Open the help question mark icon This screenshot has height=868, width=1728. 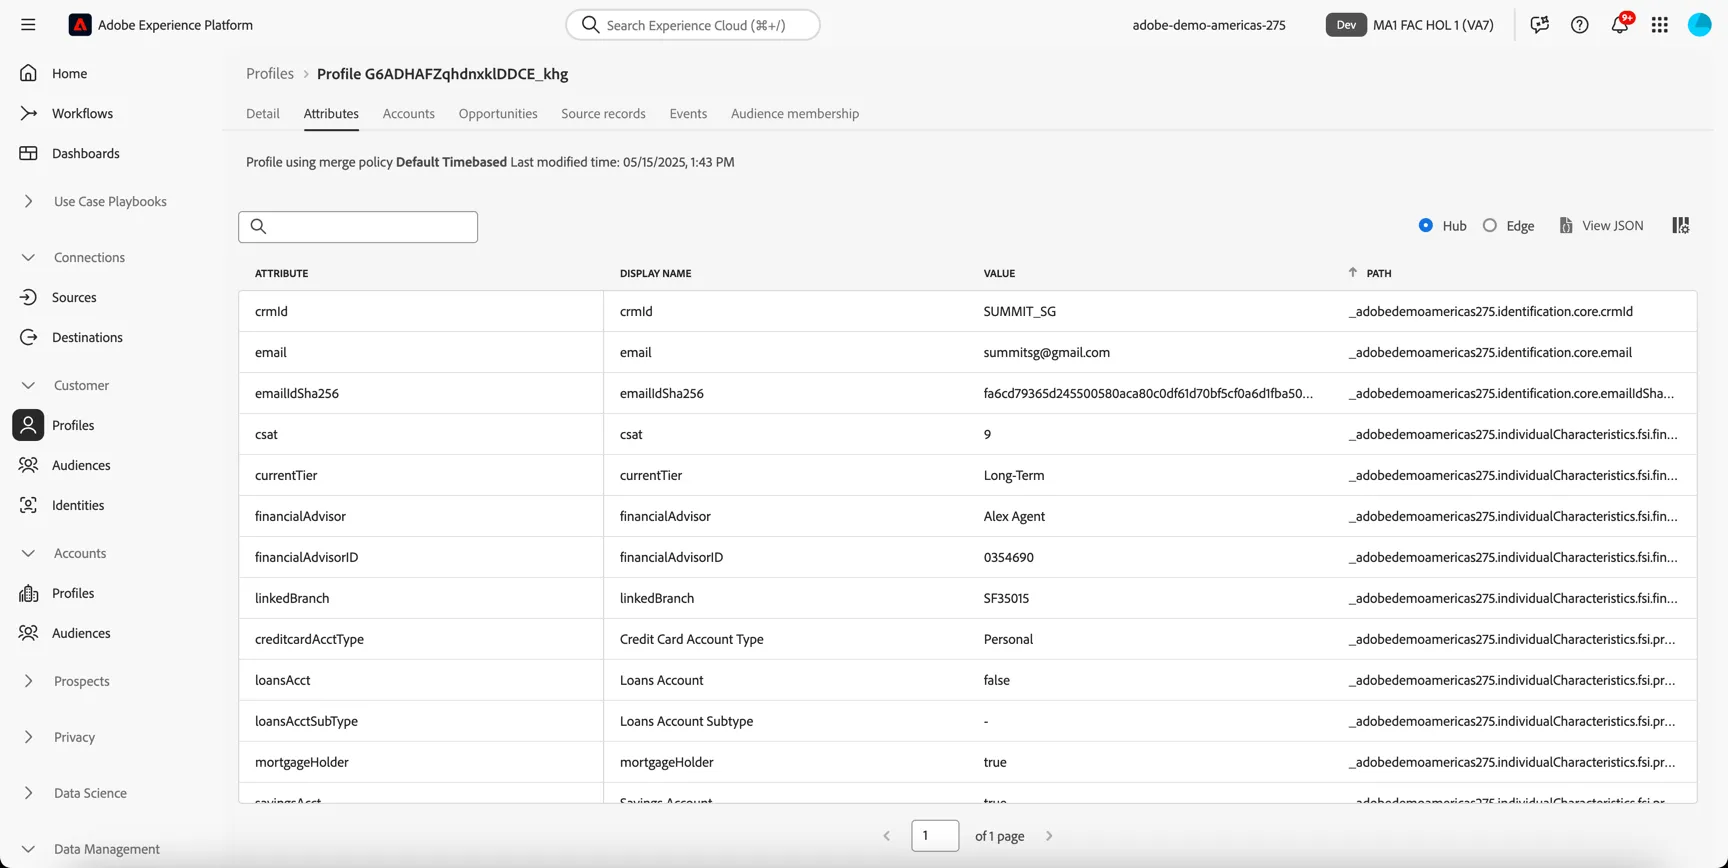(x=1580, y=25)
